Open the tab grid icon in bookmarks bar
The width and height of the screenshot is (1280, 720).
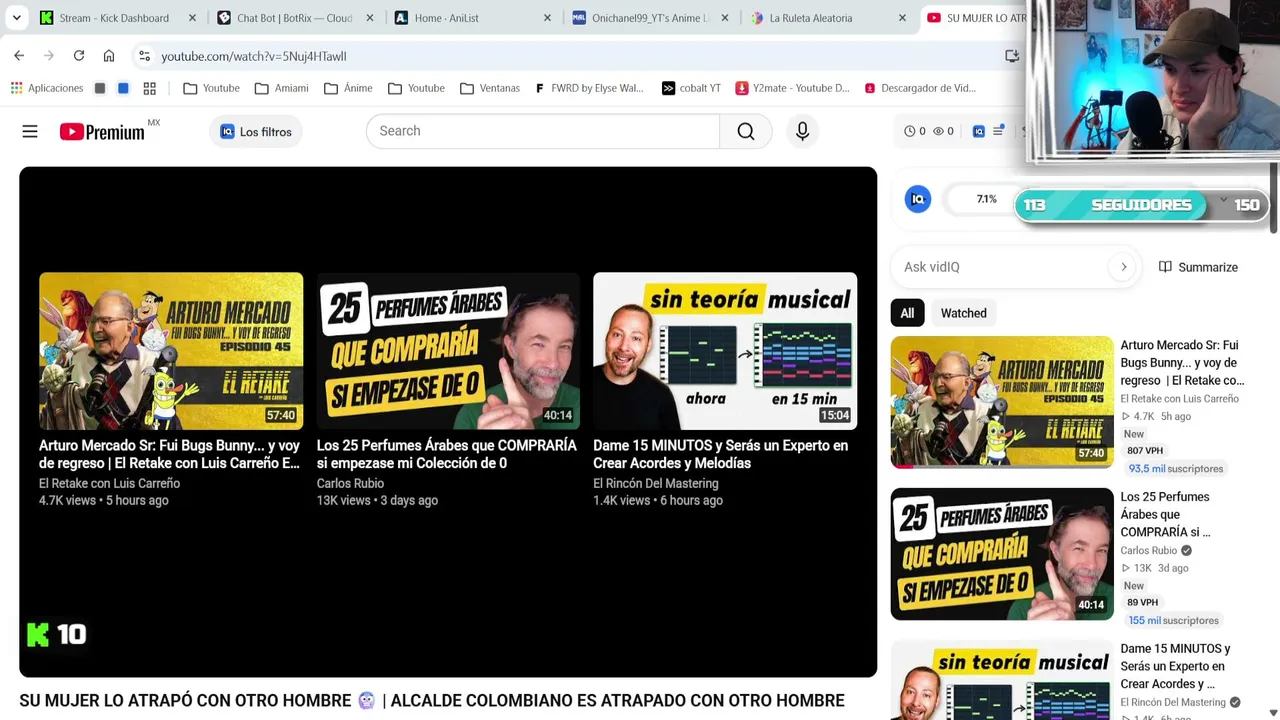149,88
